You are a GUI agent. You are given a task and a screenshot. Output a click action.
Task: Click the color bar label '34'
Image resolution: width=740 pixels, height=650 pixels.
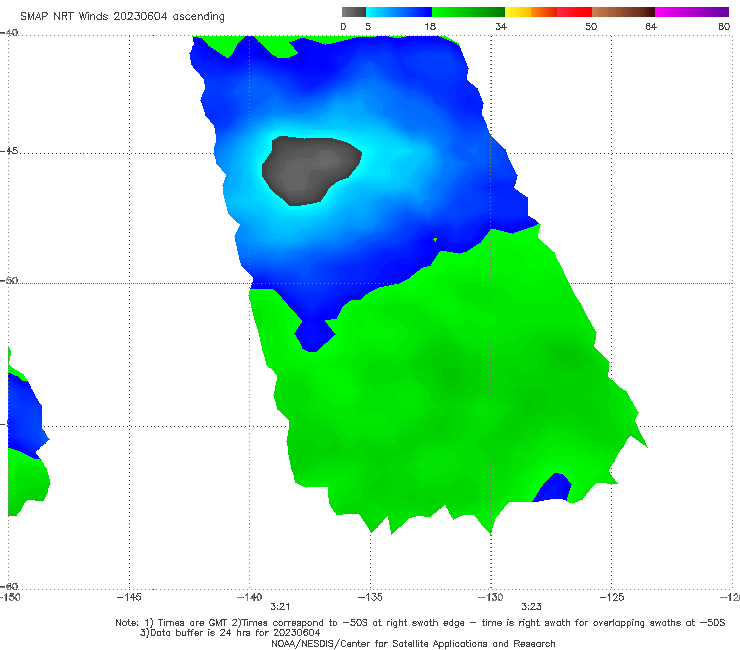(501, 26)
